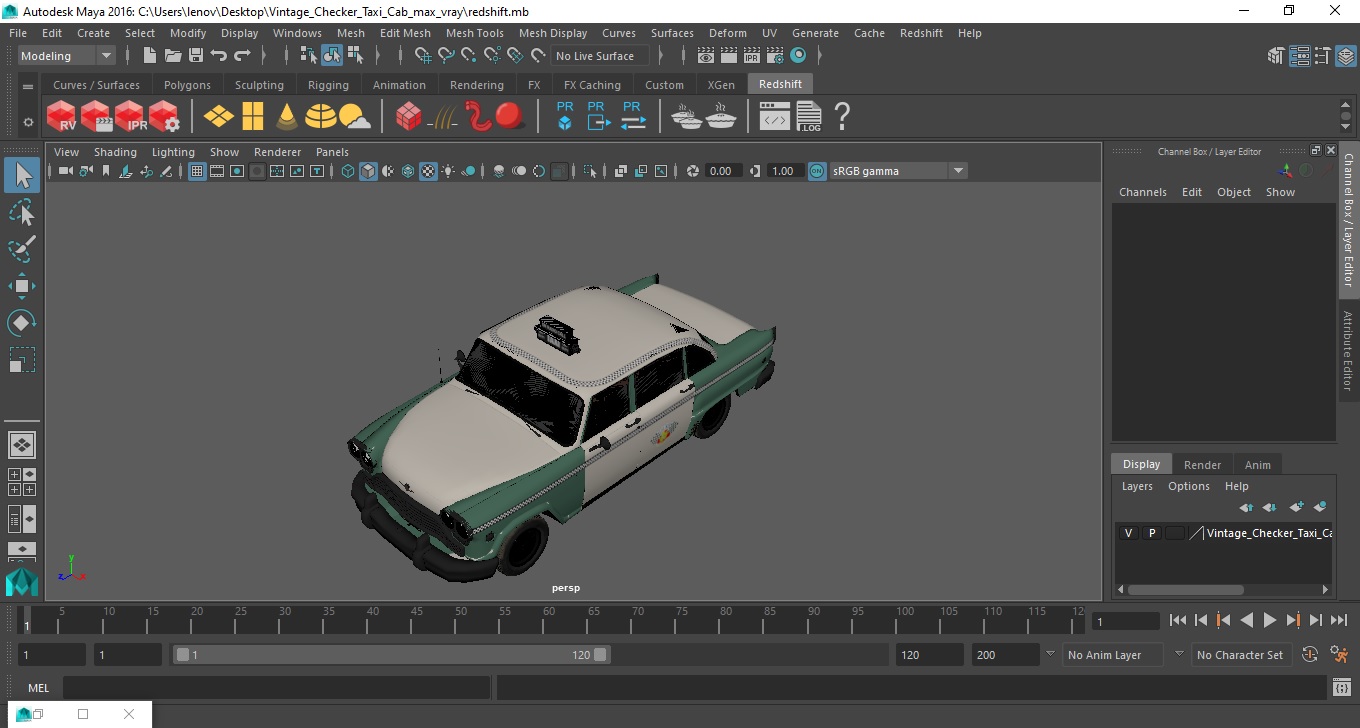The width and height of the screenshot is (1360, 728).
Task: Open the Redshift Render View (RV) icon
Action: (x=62, y=116)
